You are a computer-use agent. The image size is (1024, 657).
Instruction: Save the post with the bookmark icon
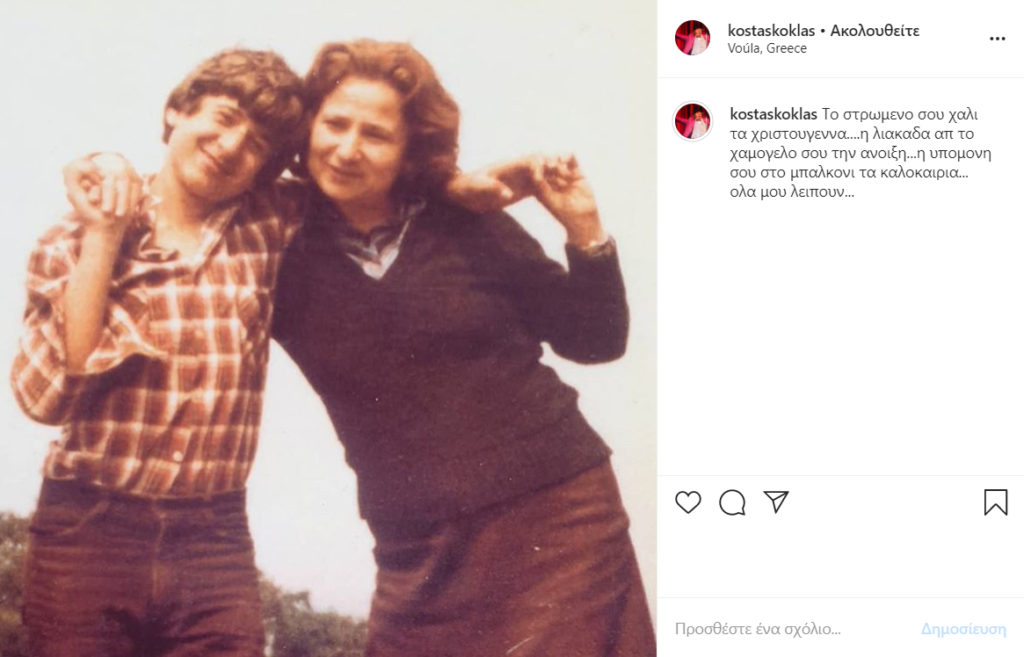995,502
